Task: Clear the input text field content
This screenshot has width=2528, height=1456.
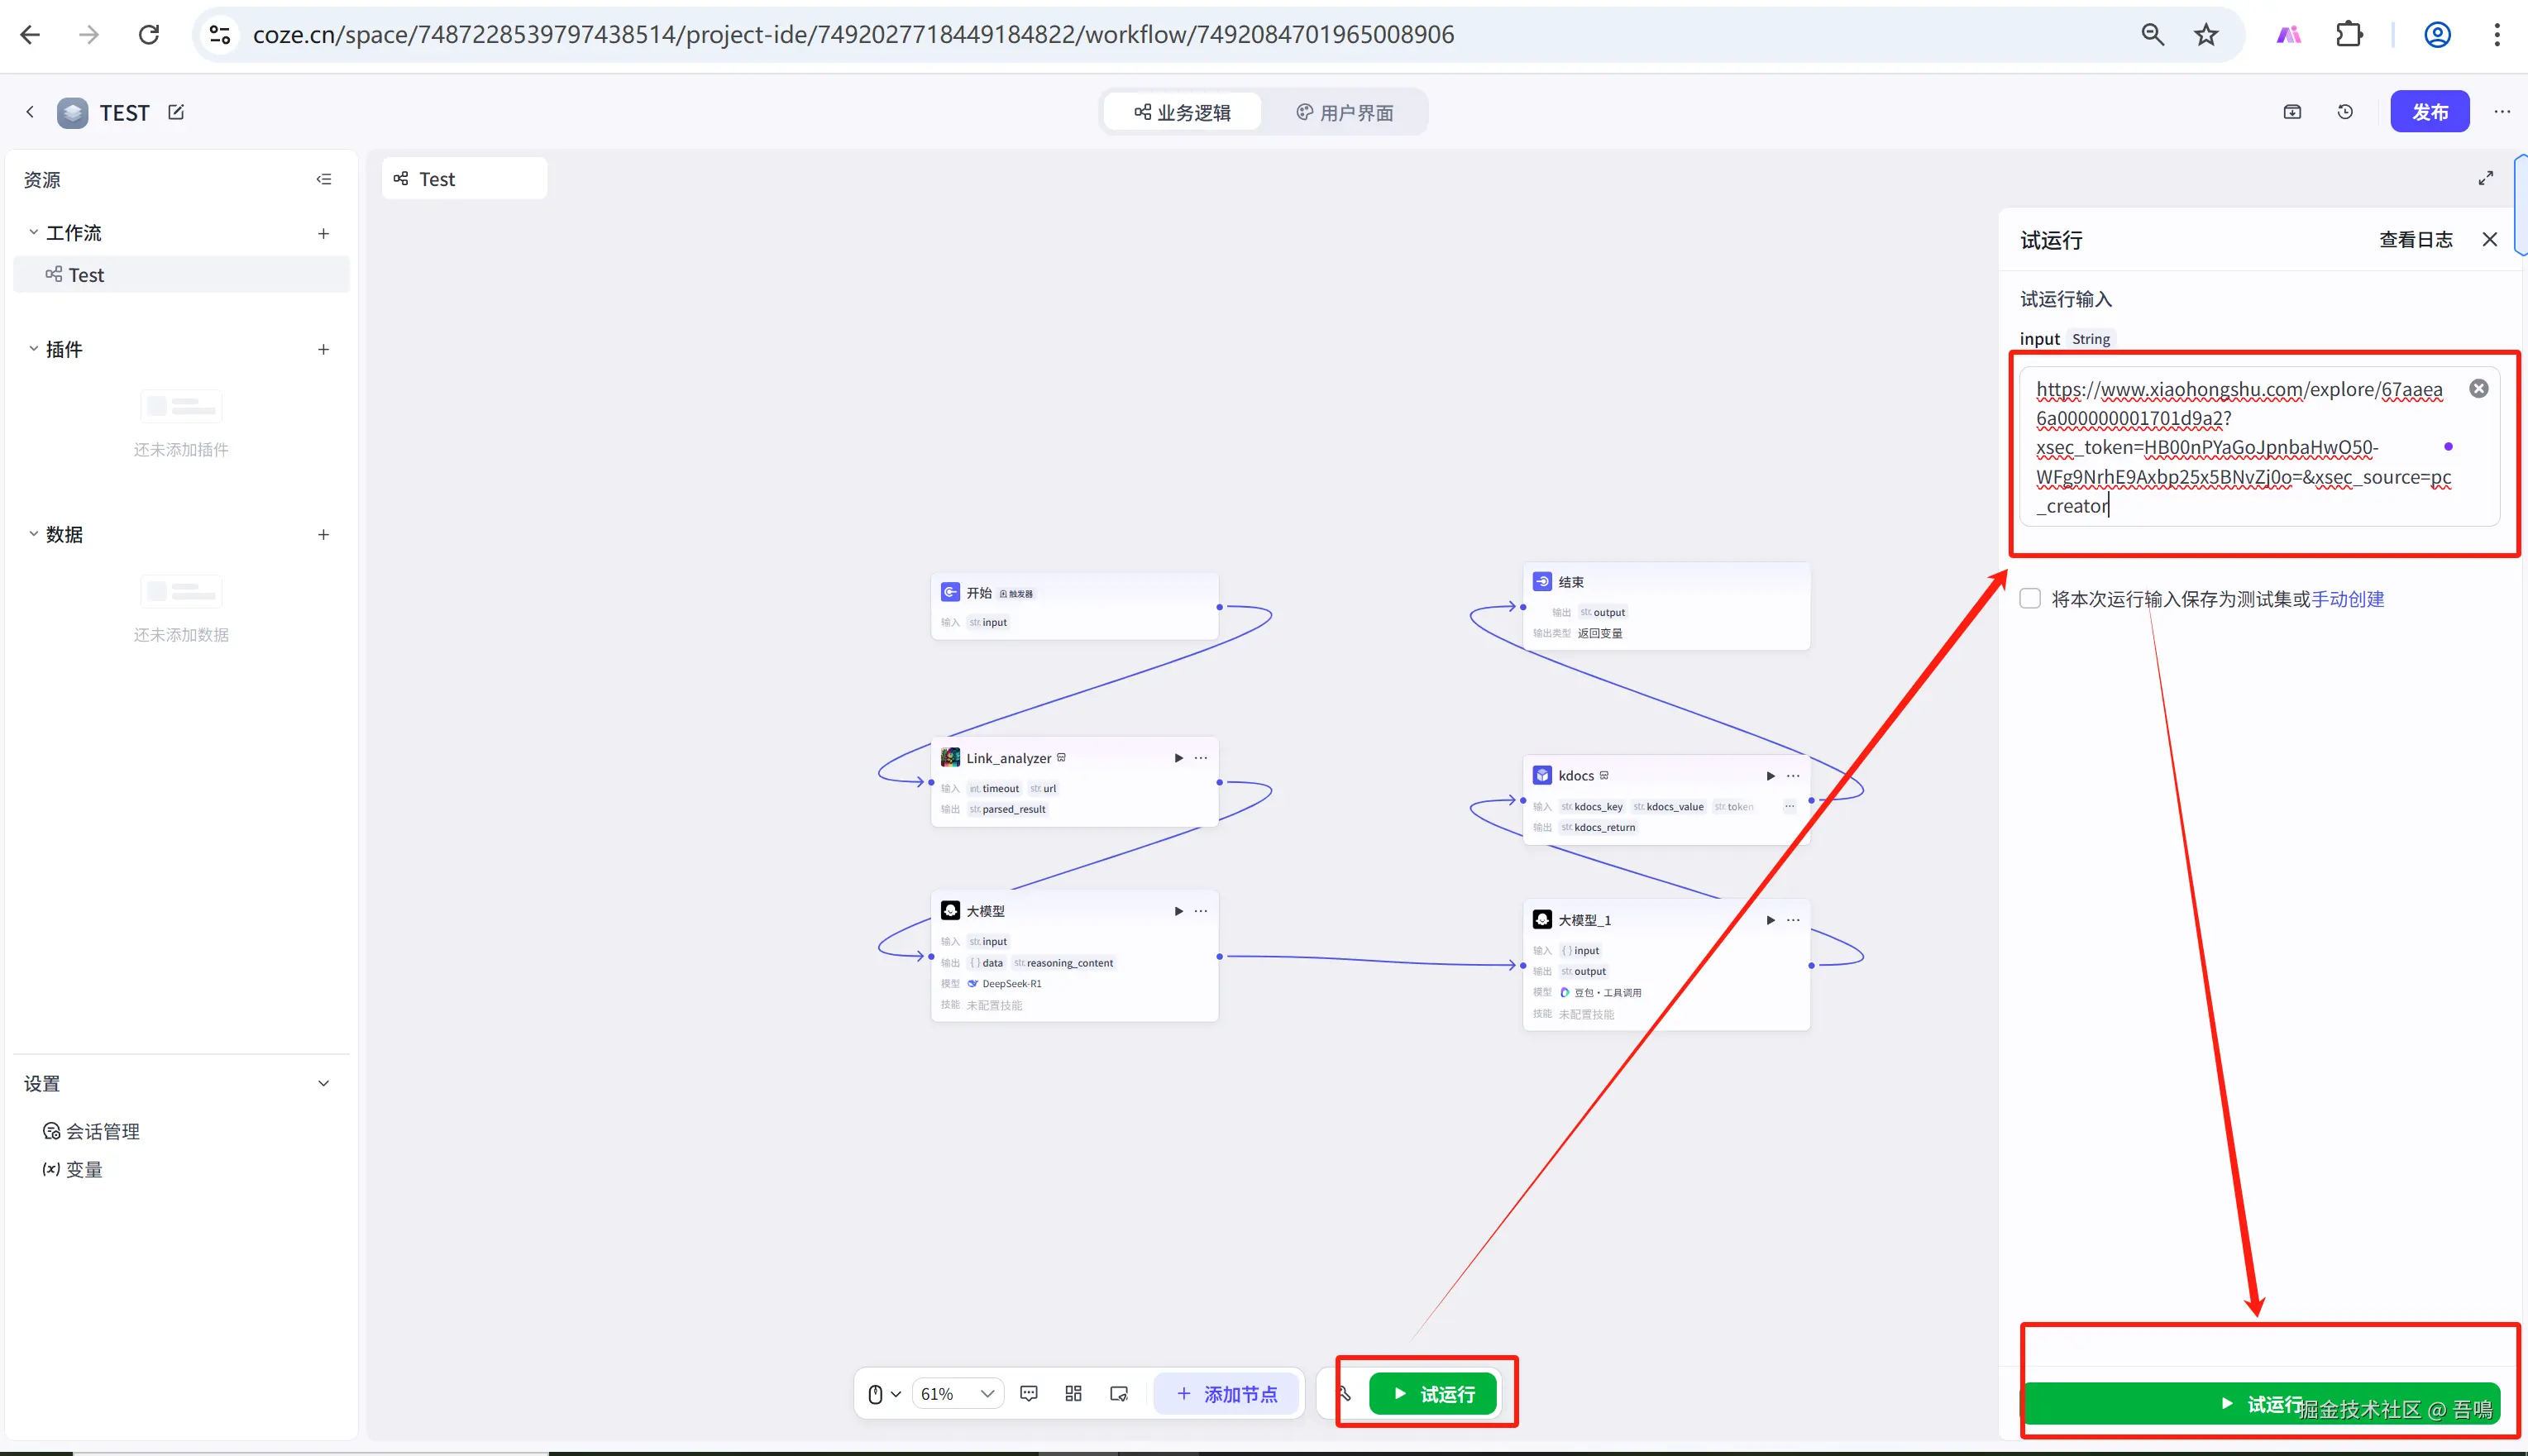Action: (2478, 389)
